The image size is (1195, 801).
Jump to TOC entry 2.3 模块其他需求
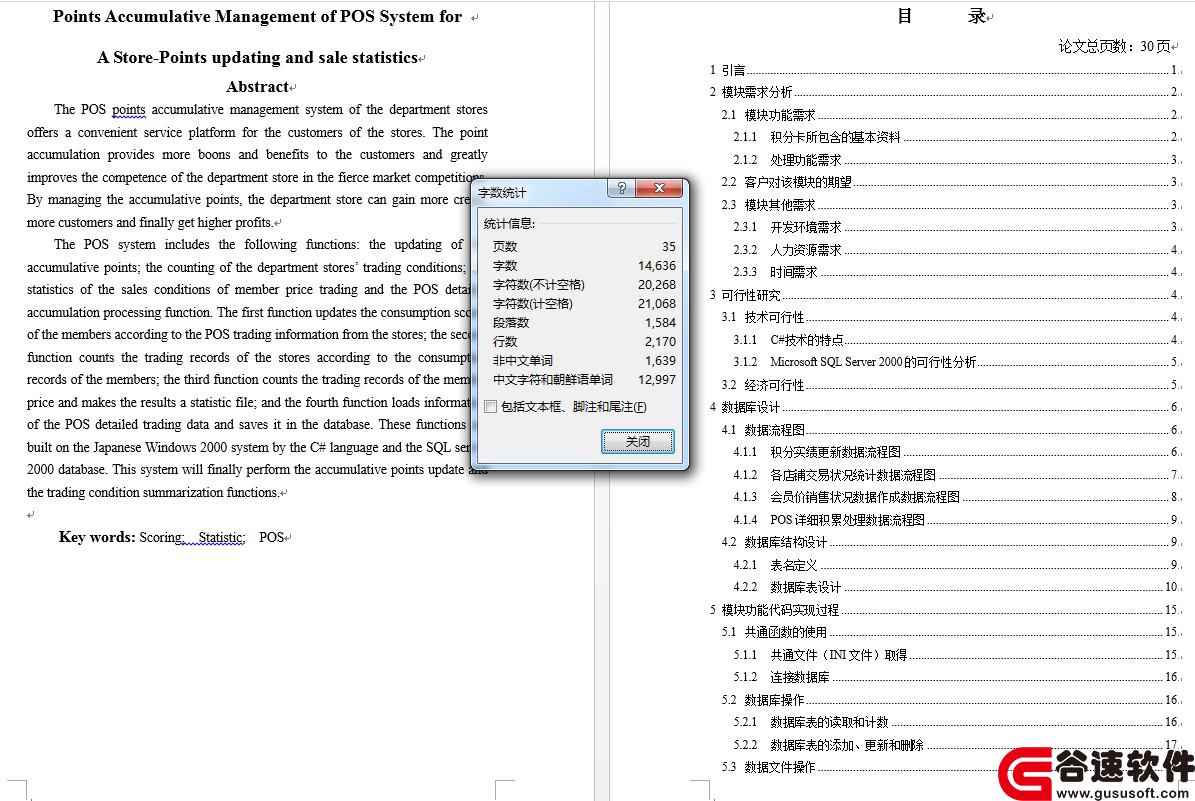pos(950,205)
